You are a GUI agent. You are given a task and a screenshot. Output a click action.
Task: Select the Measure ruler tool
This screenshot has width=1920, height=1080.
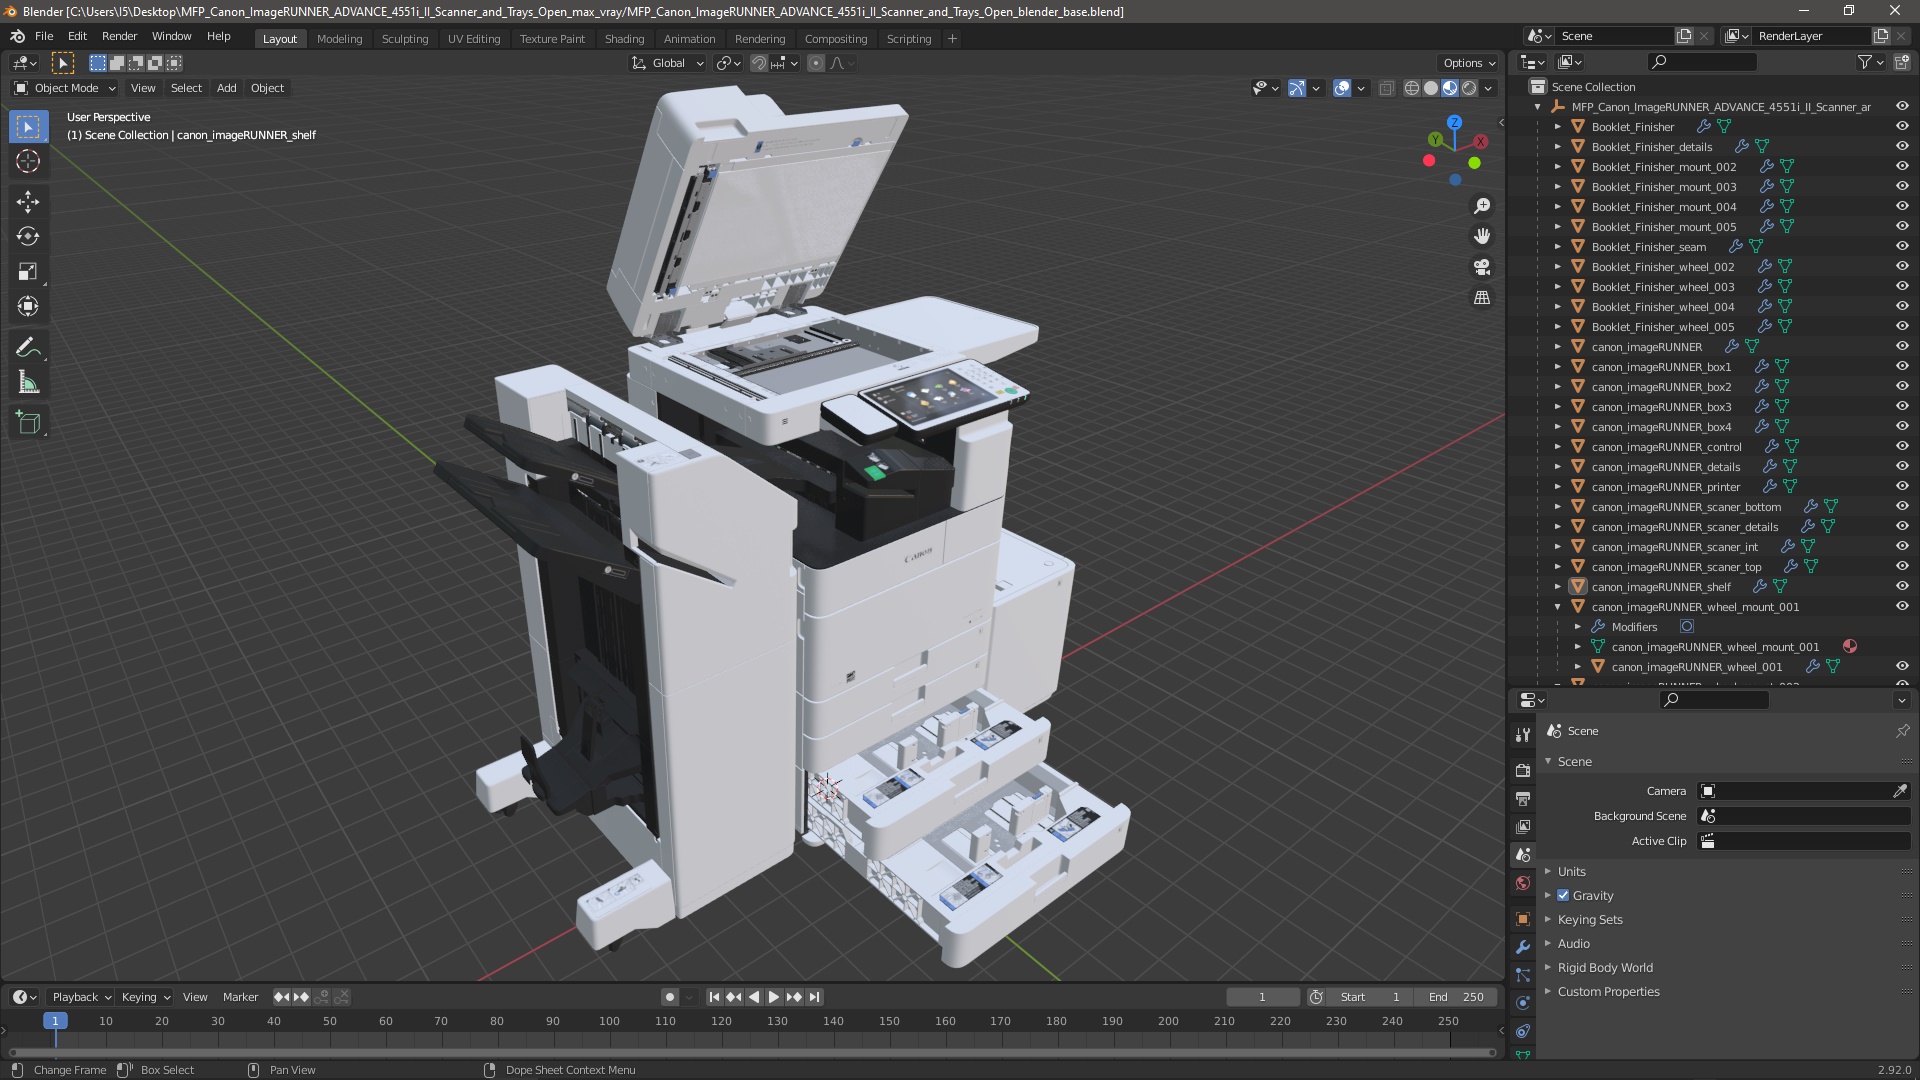point(28,383)
